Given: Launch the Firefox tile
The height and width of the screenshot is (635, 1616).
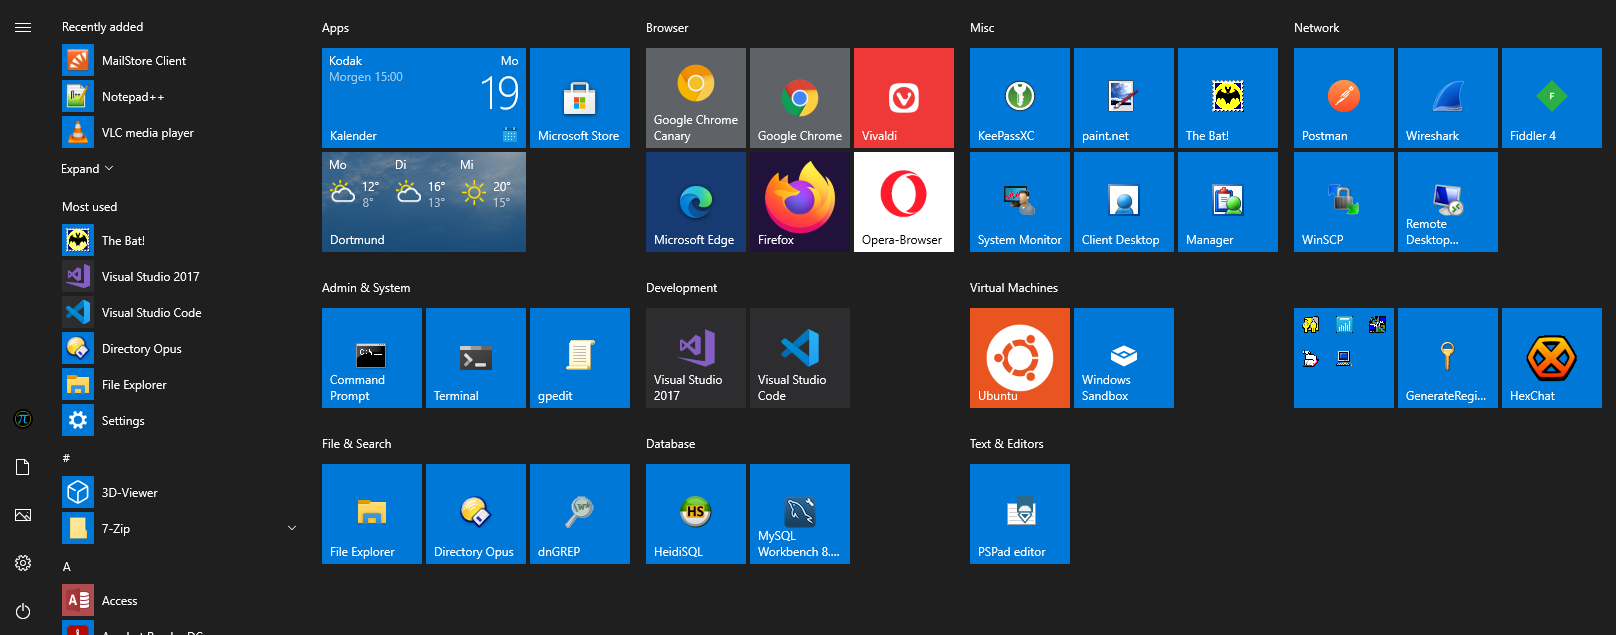Looking at the screenshot, I should coord(800,202).
